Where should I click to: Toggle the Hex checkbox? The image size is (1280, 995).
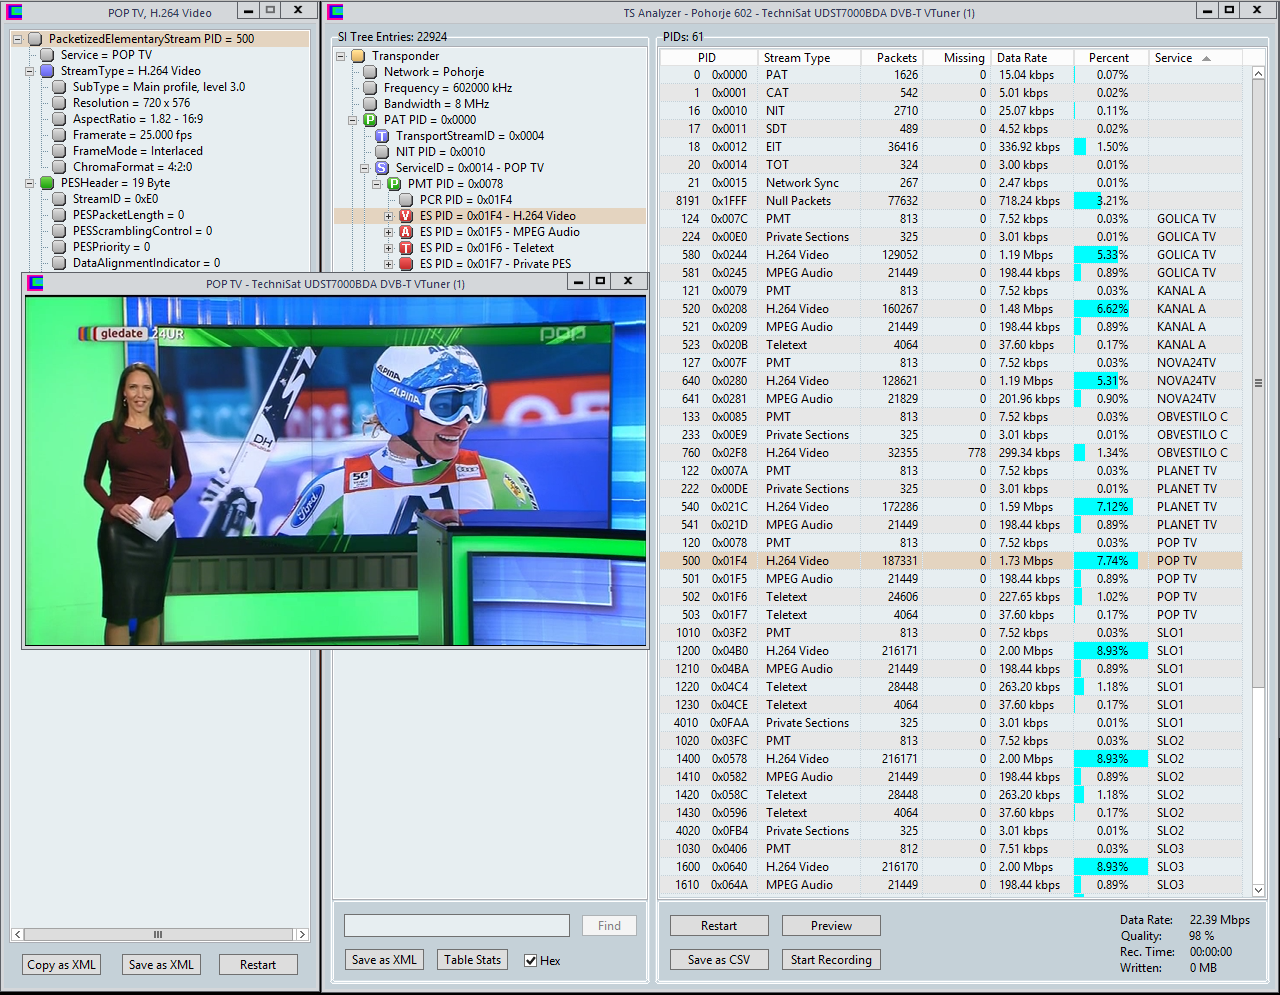click(x=531, y=961)
